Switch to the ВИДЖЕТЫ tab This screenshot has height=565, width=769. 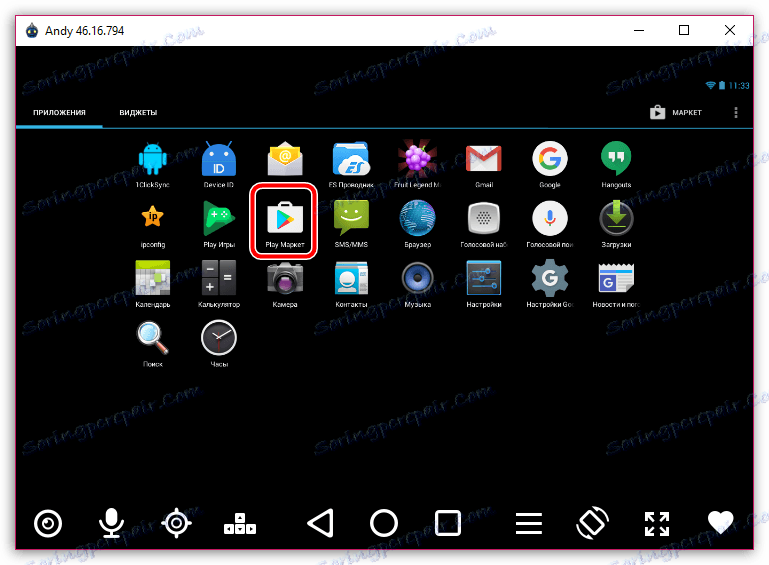click(138, 112)
